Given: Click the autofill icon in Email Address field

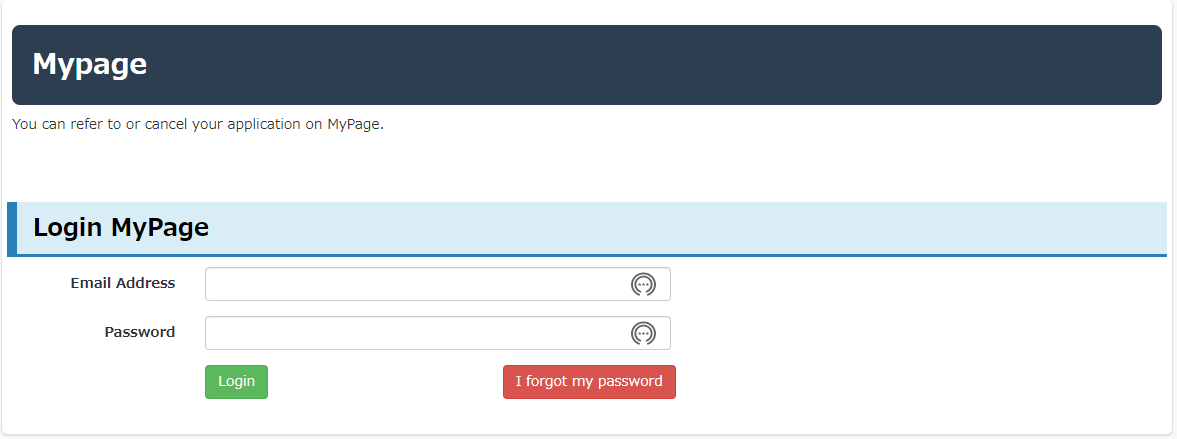Looking at the screenshot, I should point(643,284).
